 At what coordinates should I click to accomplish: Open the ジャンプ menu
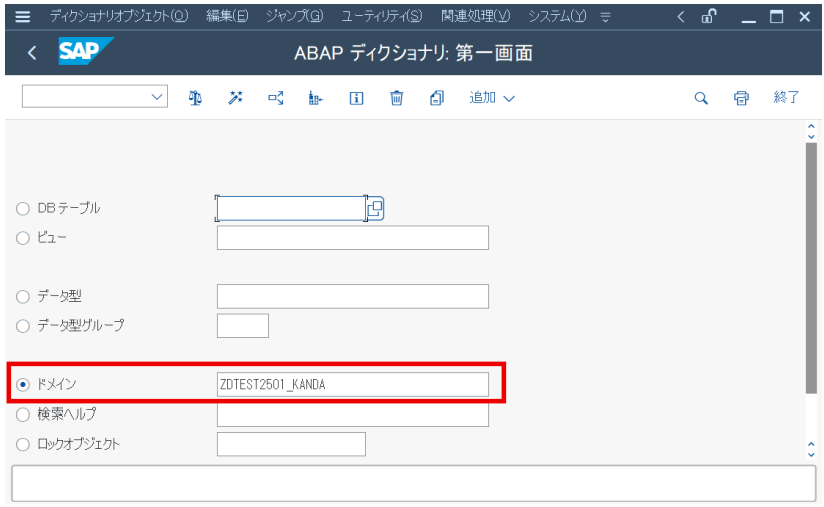[294, 16]
